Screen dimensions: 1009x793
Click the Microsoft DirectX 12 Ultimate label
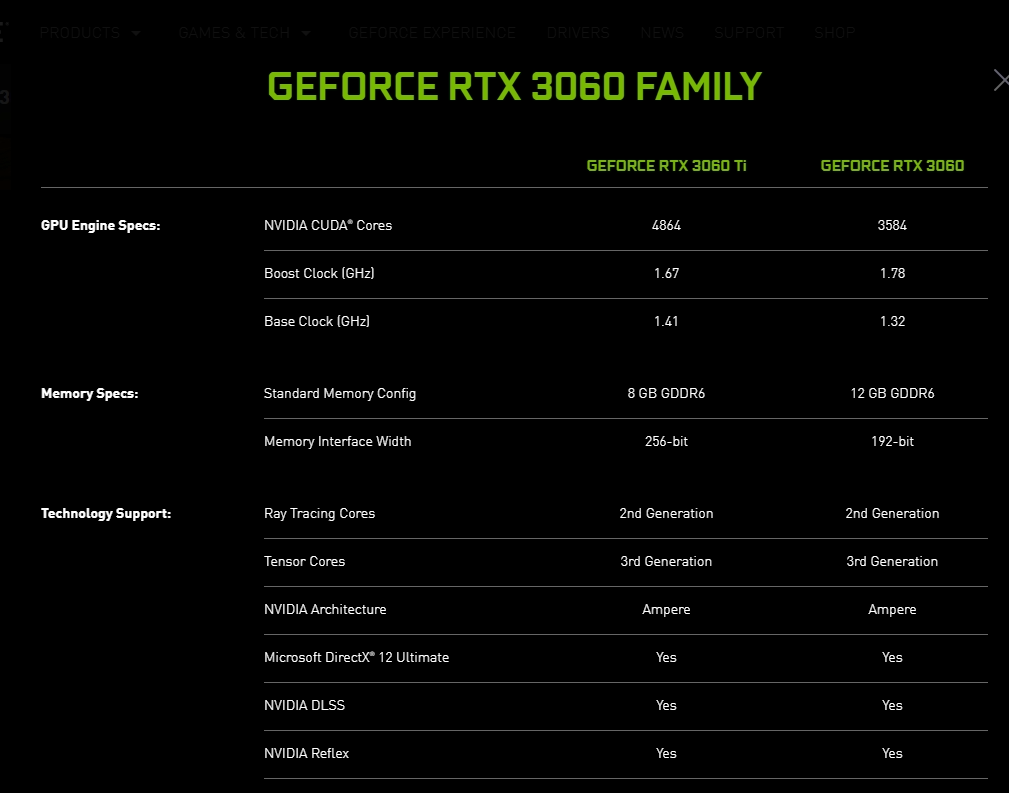click(x=356, y=657)
